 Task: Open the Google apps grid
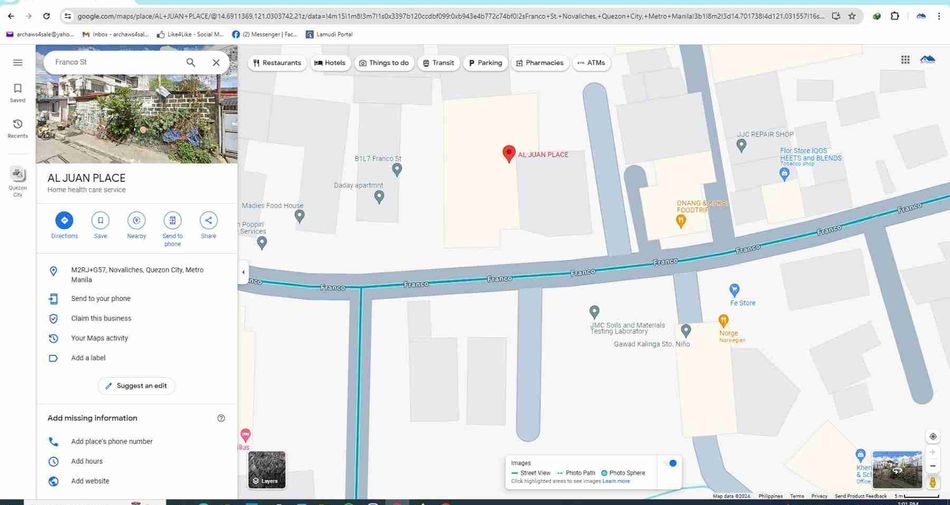(905, 60)
